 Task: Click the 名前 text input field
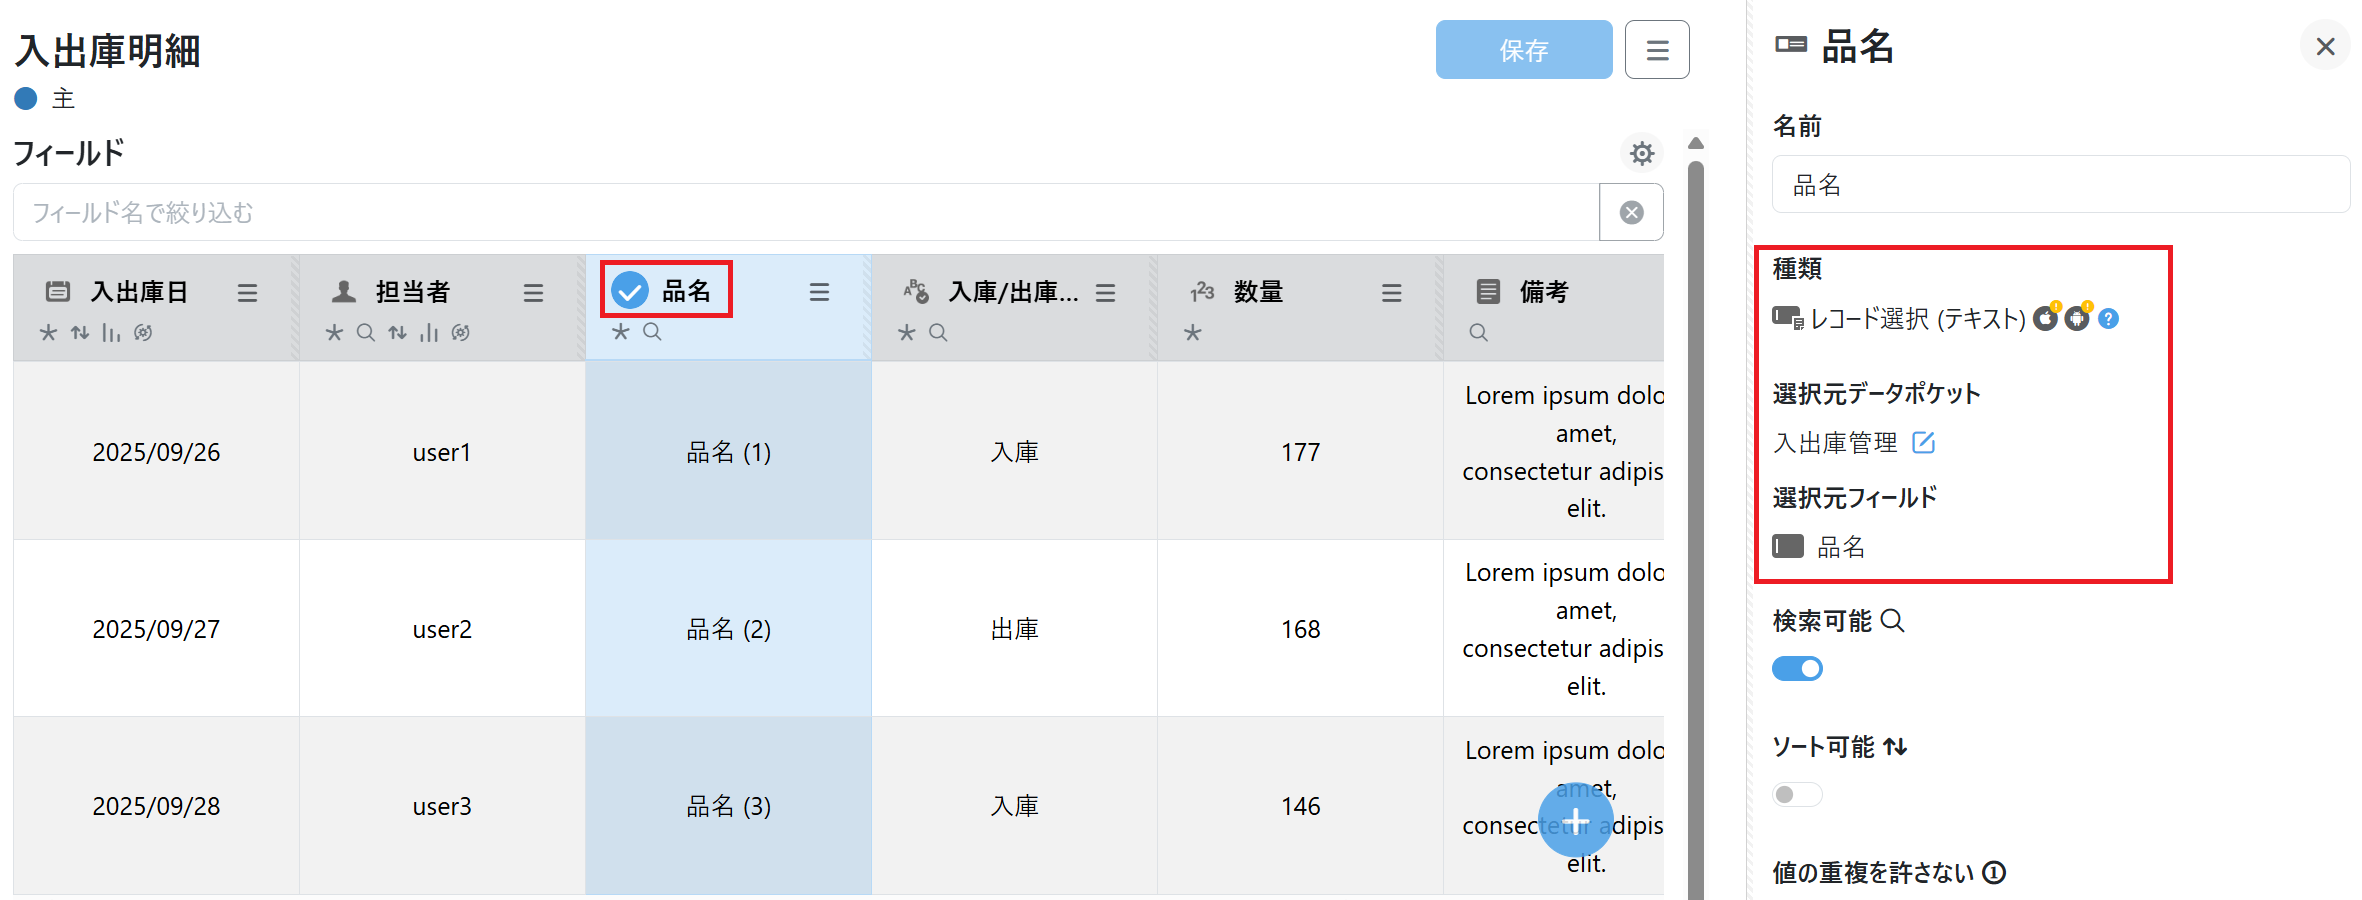[2060, 185]
